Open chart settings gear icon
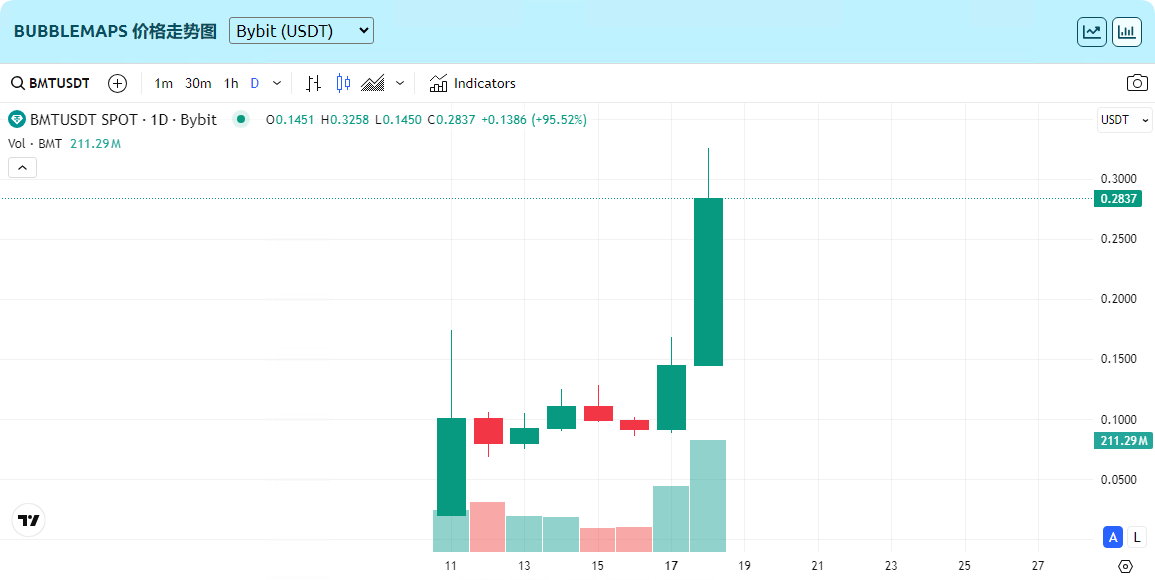This screenshot has height=580, width=1155. (1125, 566)
